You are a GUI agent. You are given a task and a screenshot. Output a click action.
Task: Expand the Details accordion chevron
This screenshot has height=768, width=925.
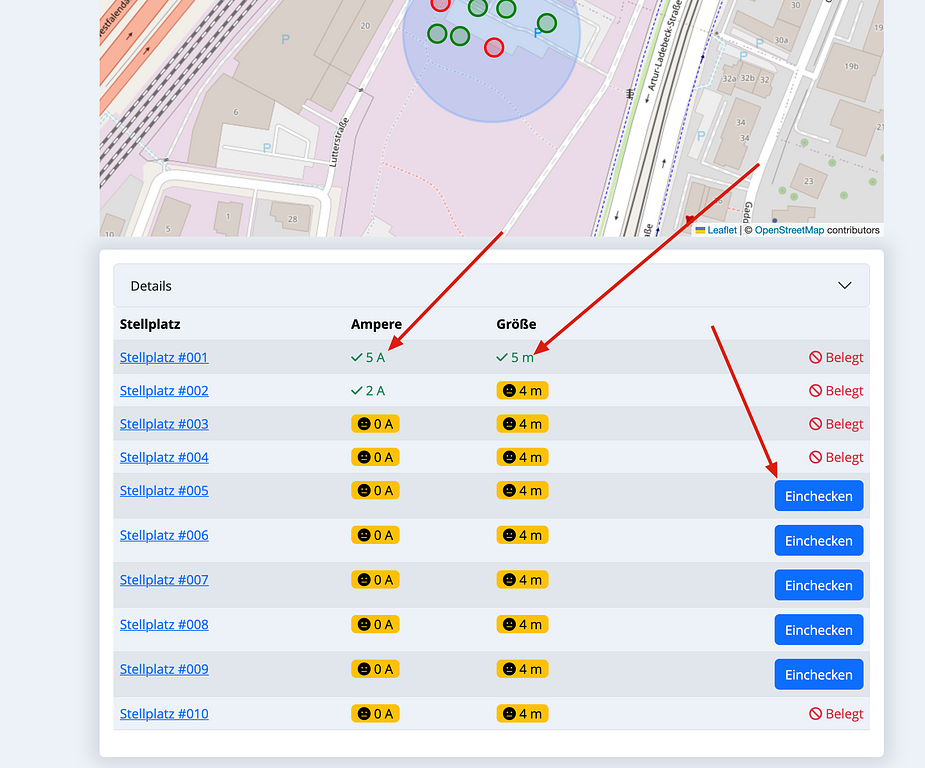point(844,286)
